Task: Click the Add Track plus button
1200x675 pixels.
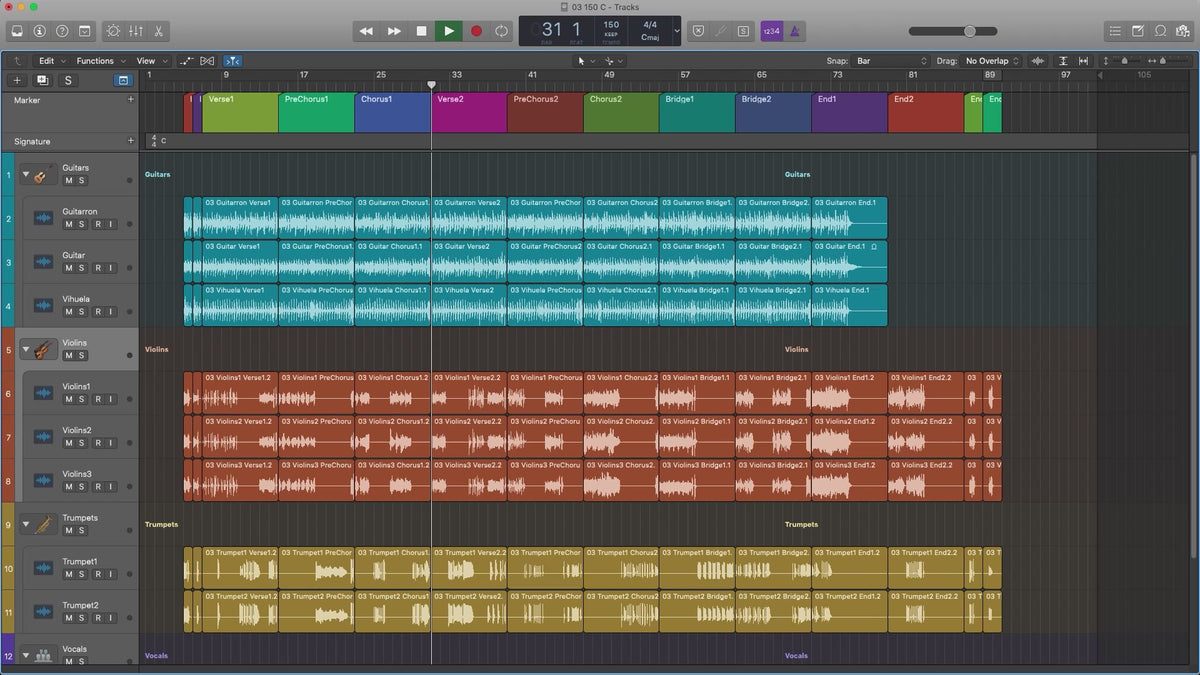Action: 17,80
